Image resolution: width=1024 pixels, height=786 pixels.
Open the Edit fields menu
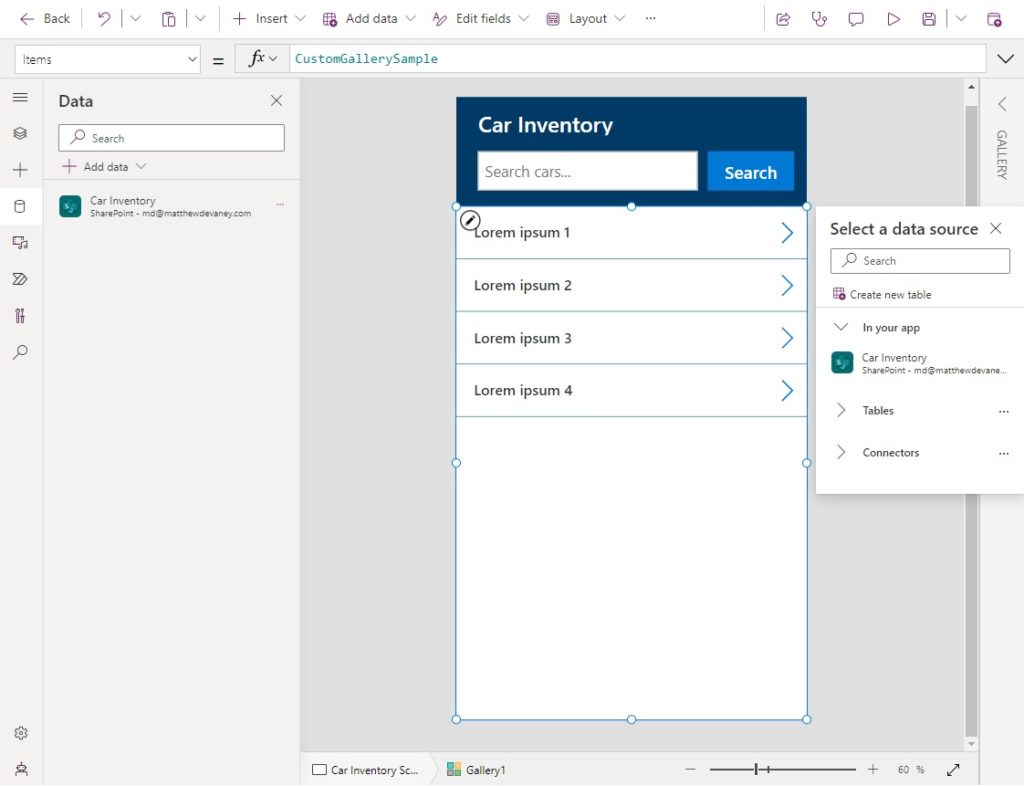(480, 19)
